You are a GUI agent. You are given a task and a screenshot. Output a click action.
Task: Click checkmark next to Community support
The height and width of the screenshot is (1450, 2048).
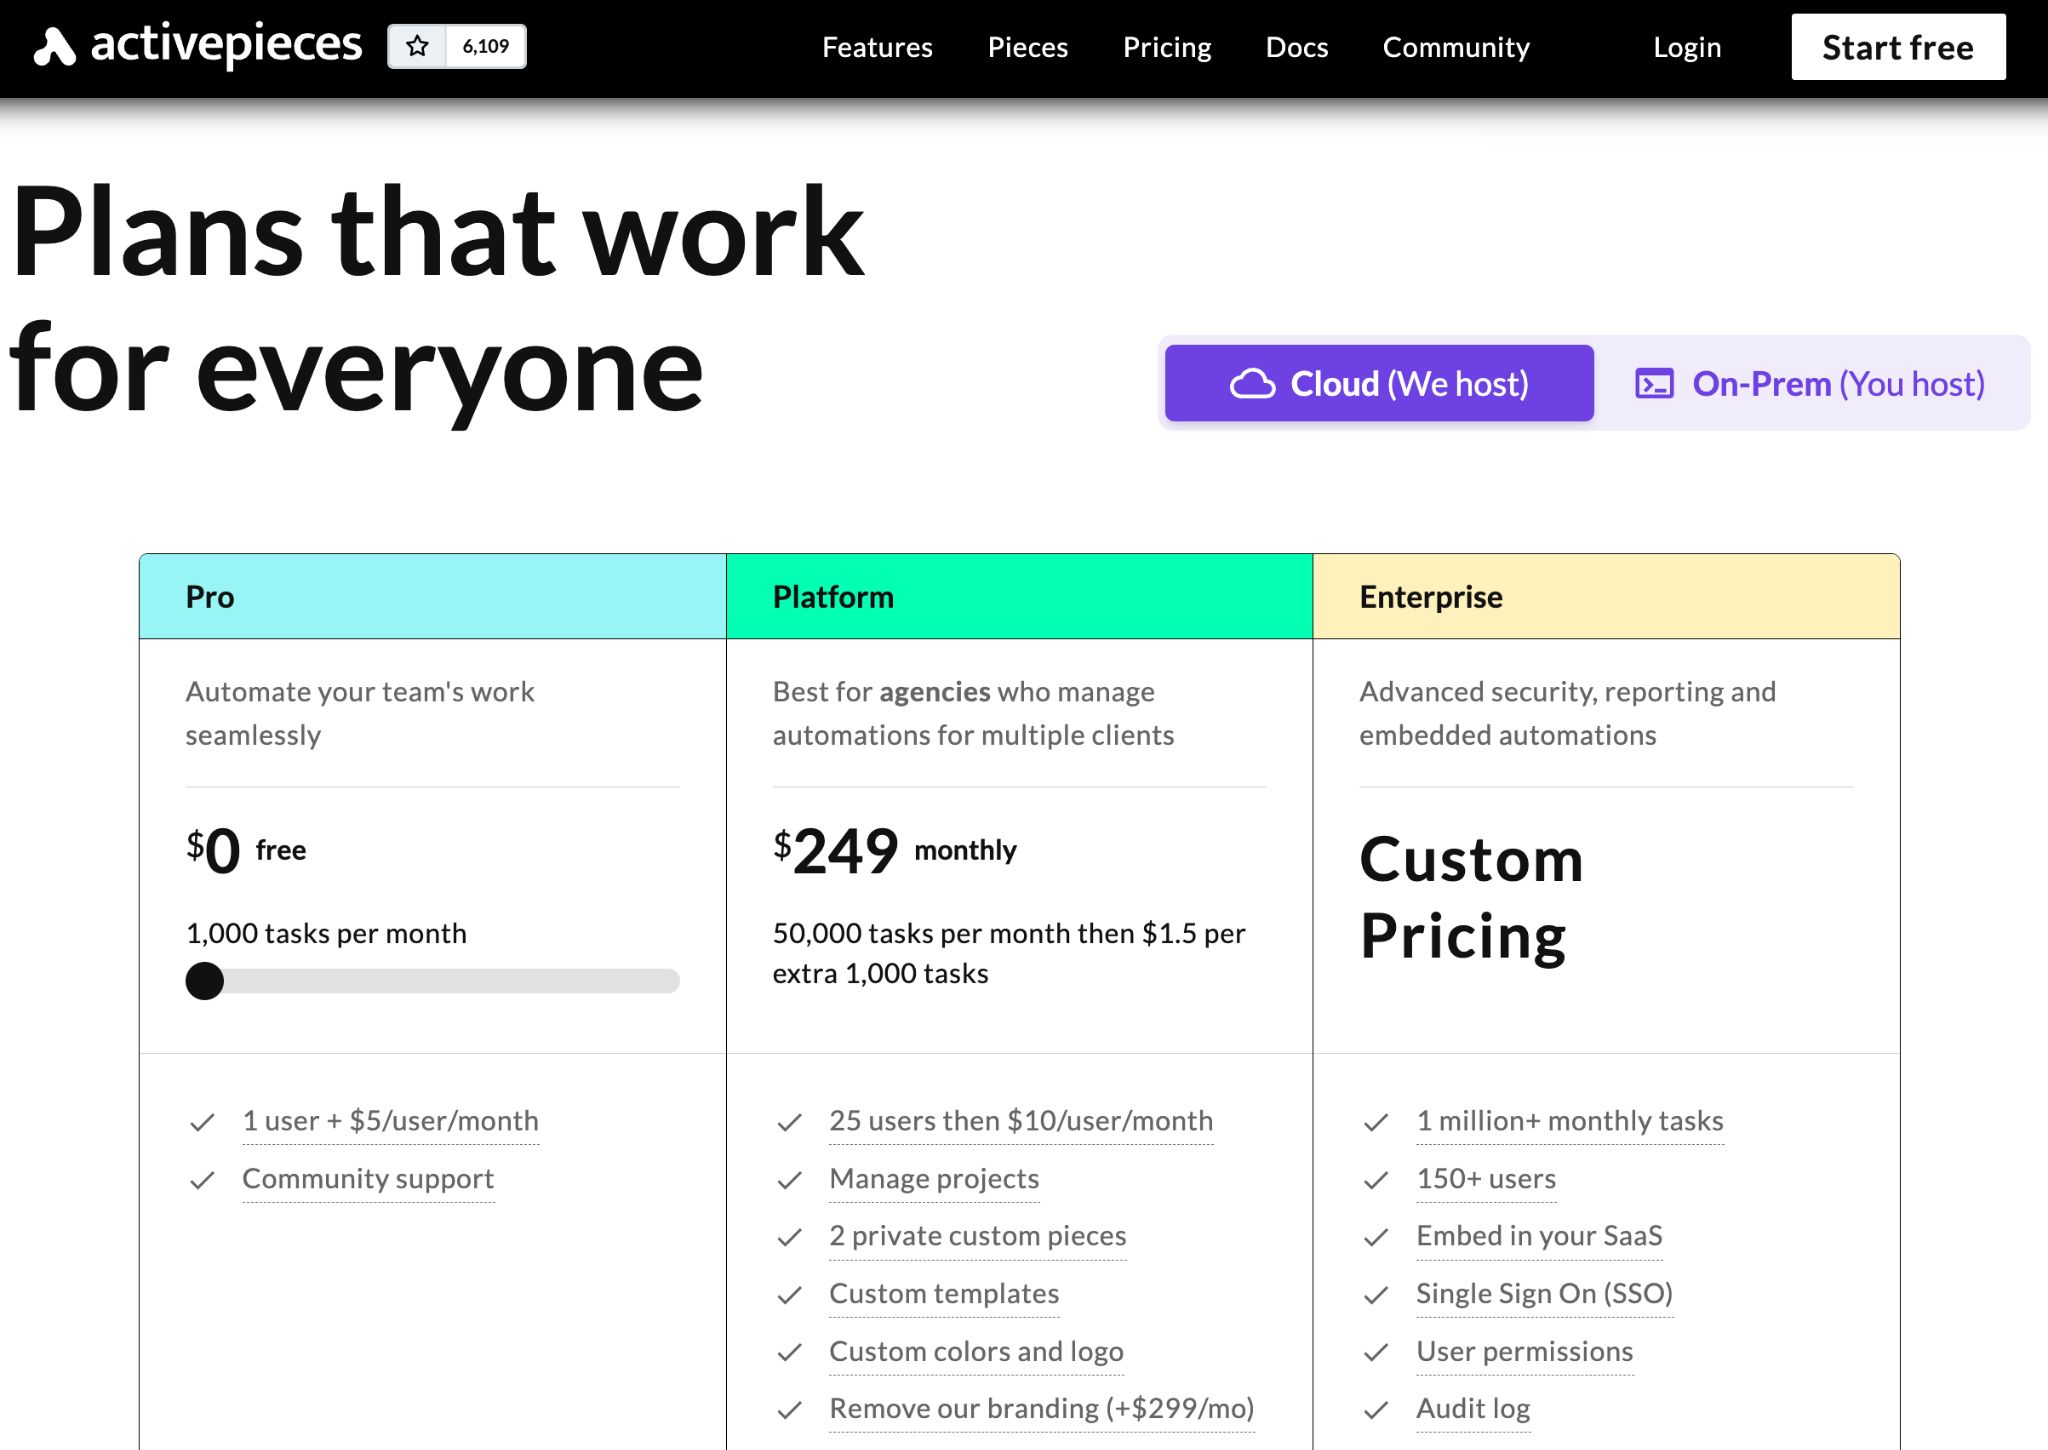pos(203,1181)
